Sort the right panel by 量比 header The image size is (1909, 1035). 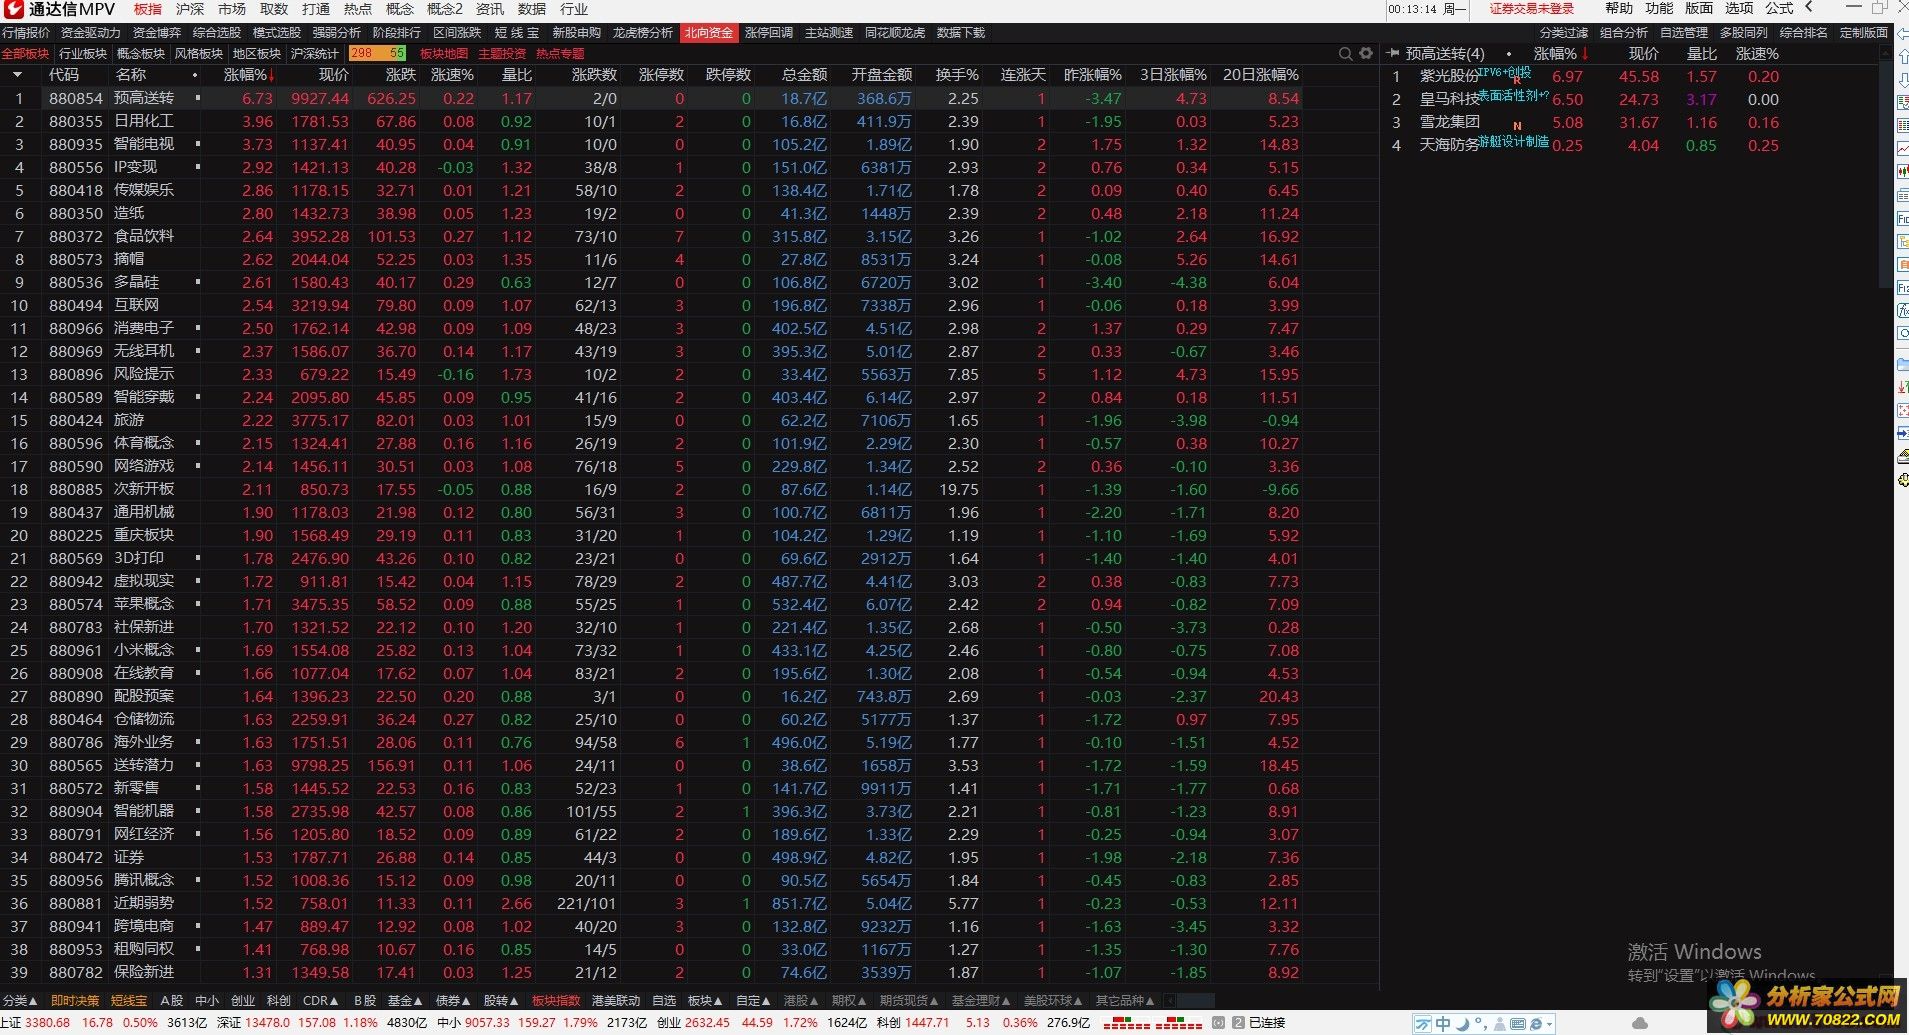pos(1701,54)
